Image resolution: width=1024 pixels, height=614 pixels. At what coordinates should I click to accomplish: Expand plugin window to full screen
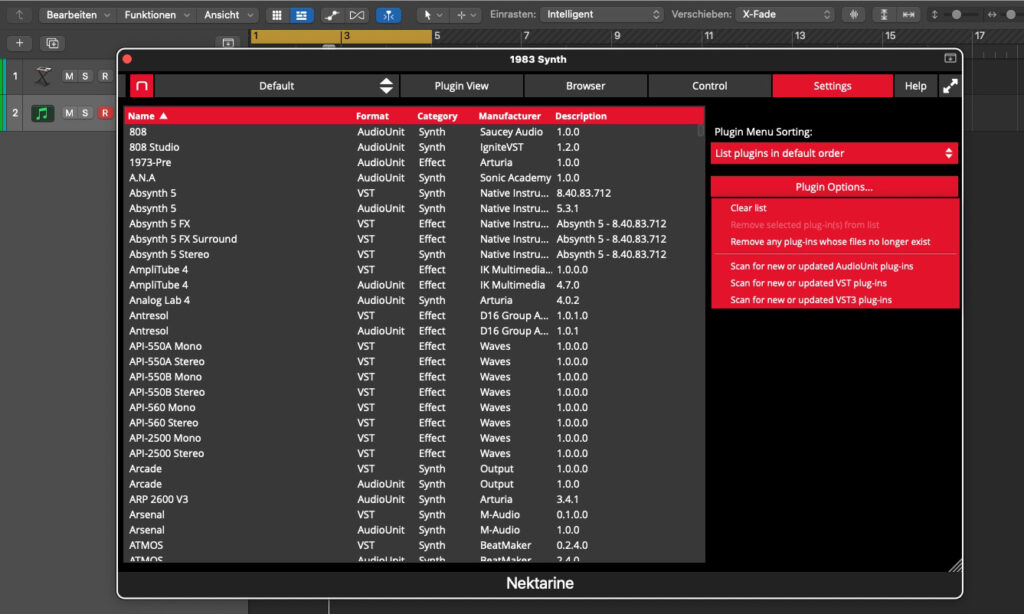950,86
